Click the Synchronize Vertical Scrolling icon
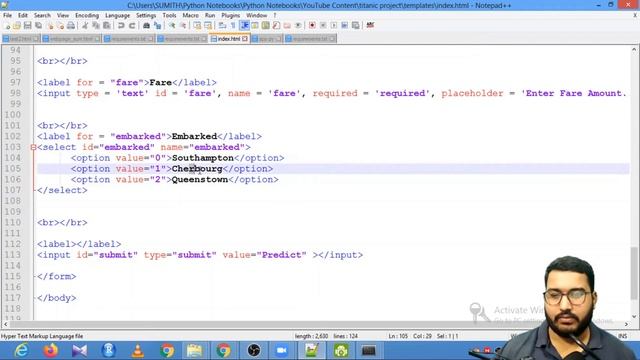 click(197, 26)
